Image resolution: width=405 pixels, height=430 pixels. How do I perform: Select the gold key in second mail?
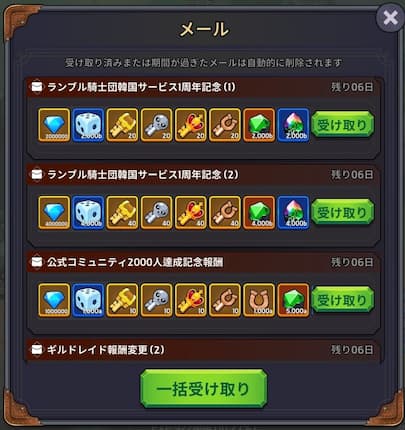(x=122, y=213)
